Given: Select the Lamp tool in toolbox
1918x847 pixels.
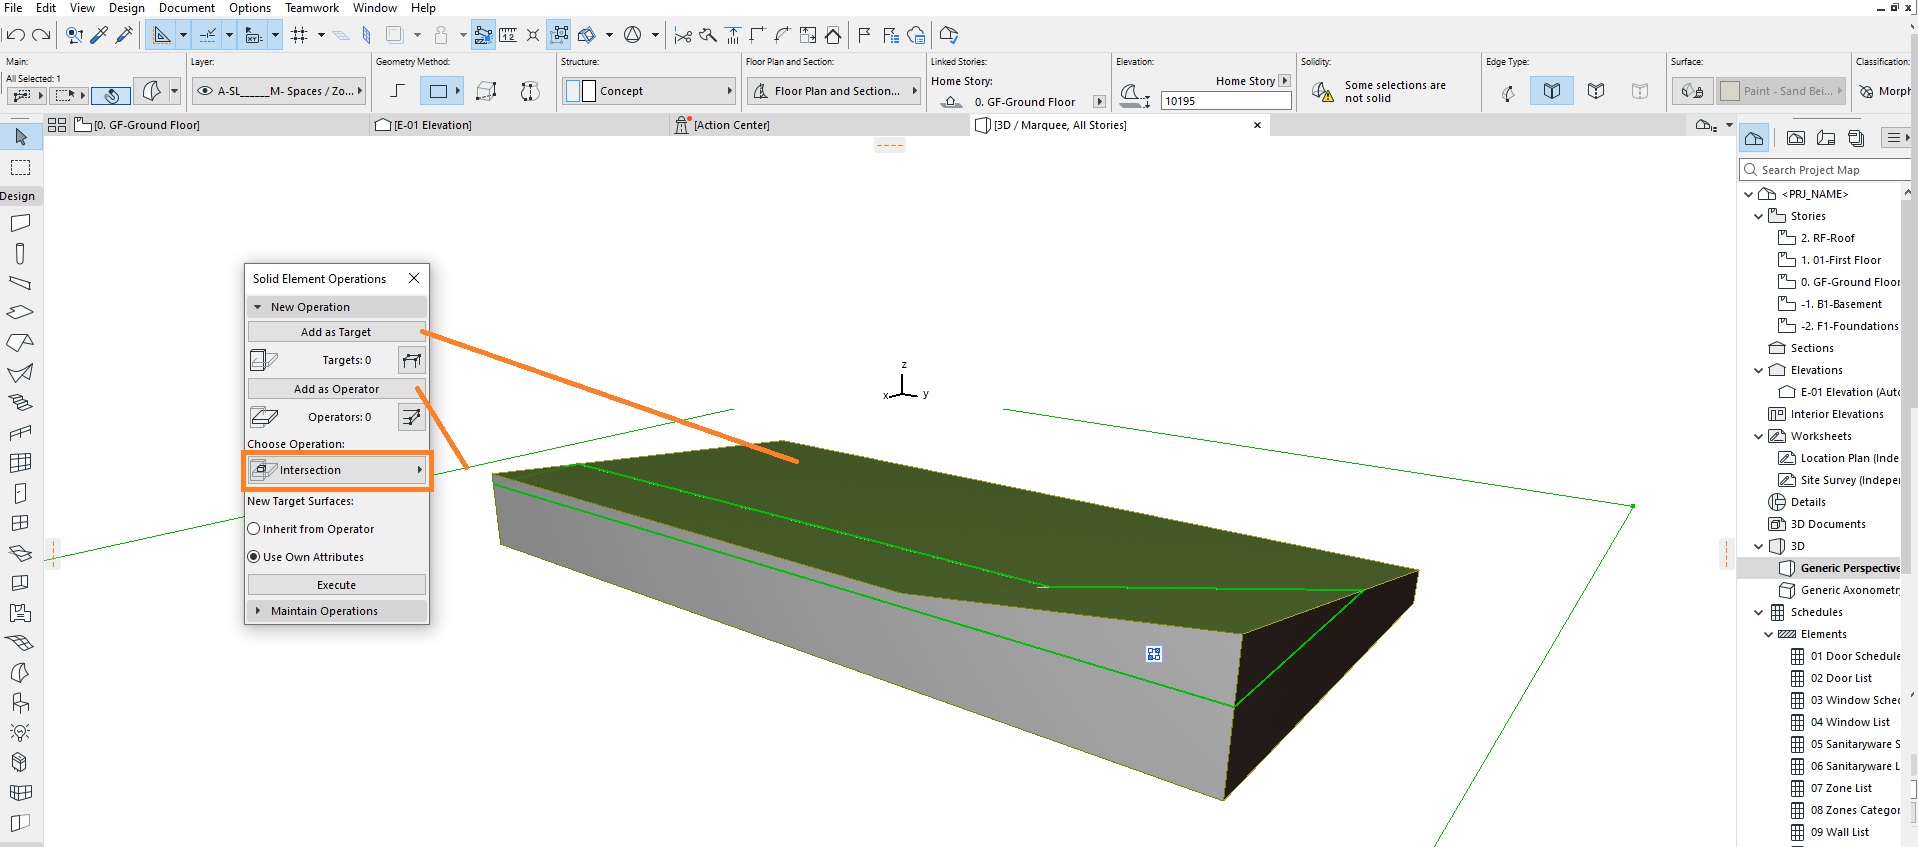Looking at the screenshot, I should (x=20, y=733).
